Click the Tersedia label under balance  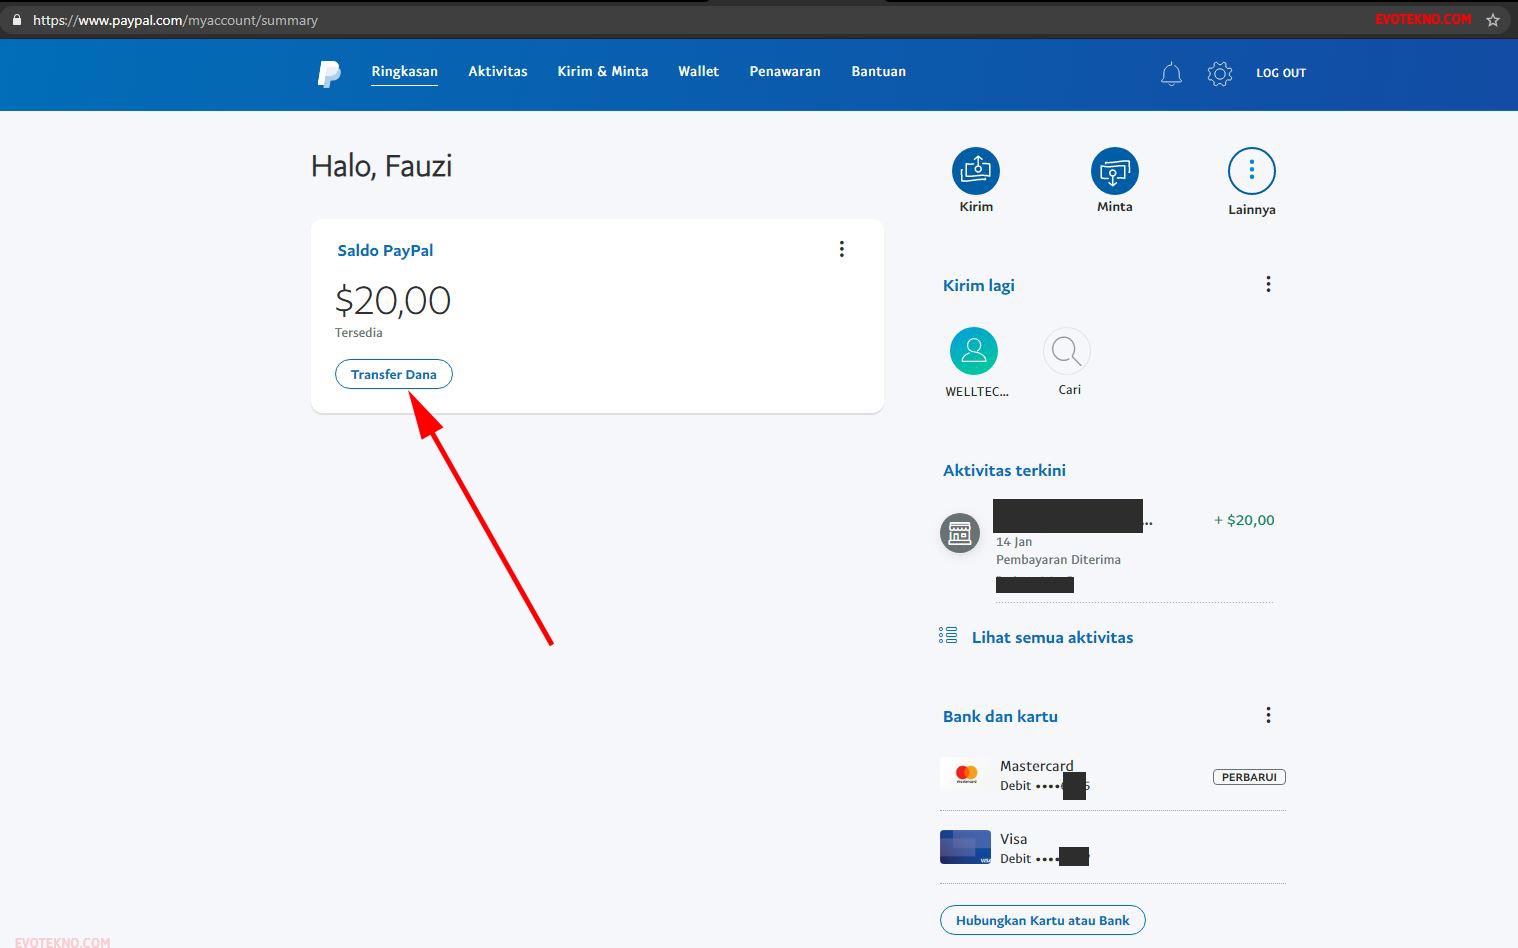point(359,333)
